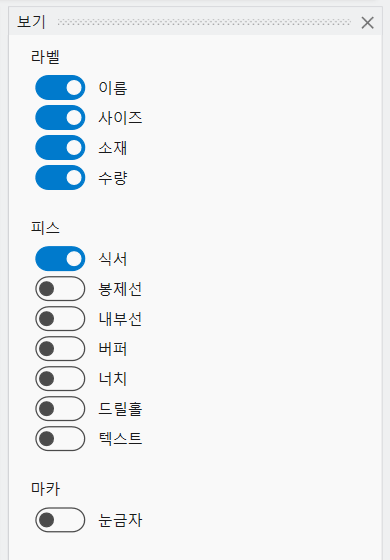This screenshot has width=390, height=560.
Task: Click the dotted panel drag handle
Action: (x=204, y=22)
